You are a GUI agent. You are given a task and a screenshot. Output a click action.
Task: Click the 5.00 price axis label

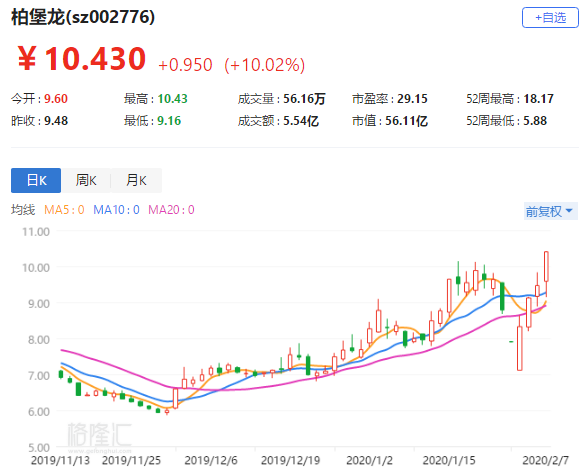(39, 447)
